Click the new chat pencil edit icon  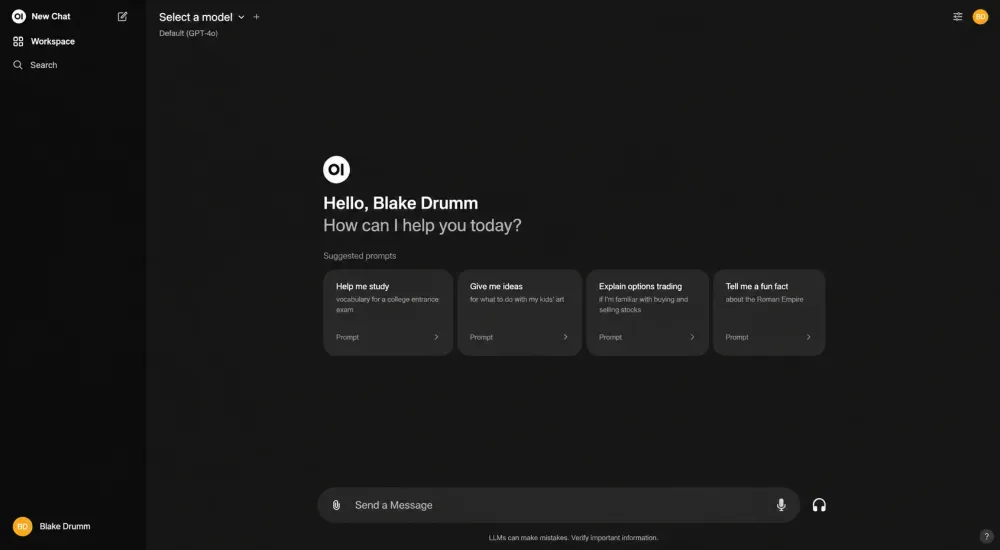point(122,17)
